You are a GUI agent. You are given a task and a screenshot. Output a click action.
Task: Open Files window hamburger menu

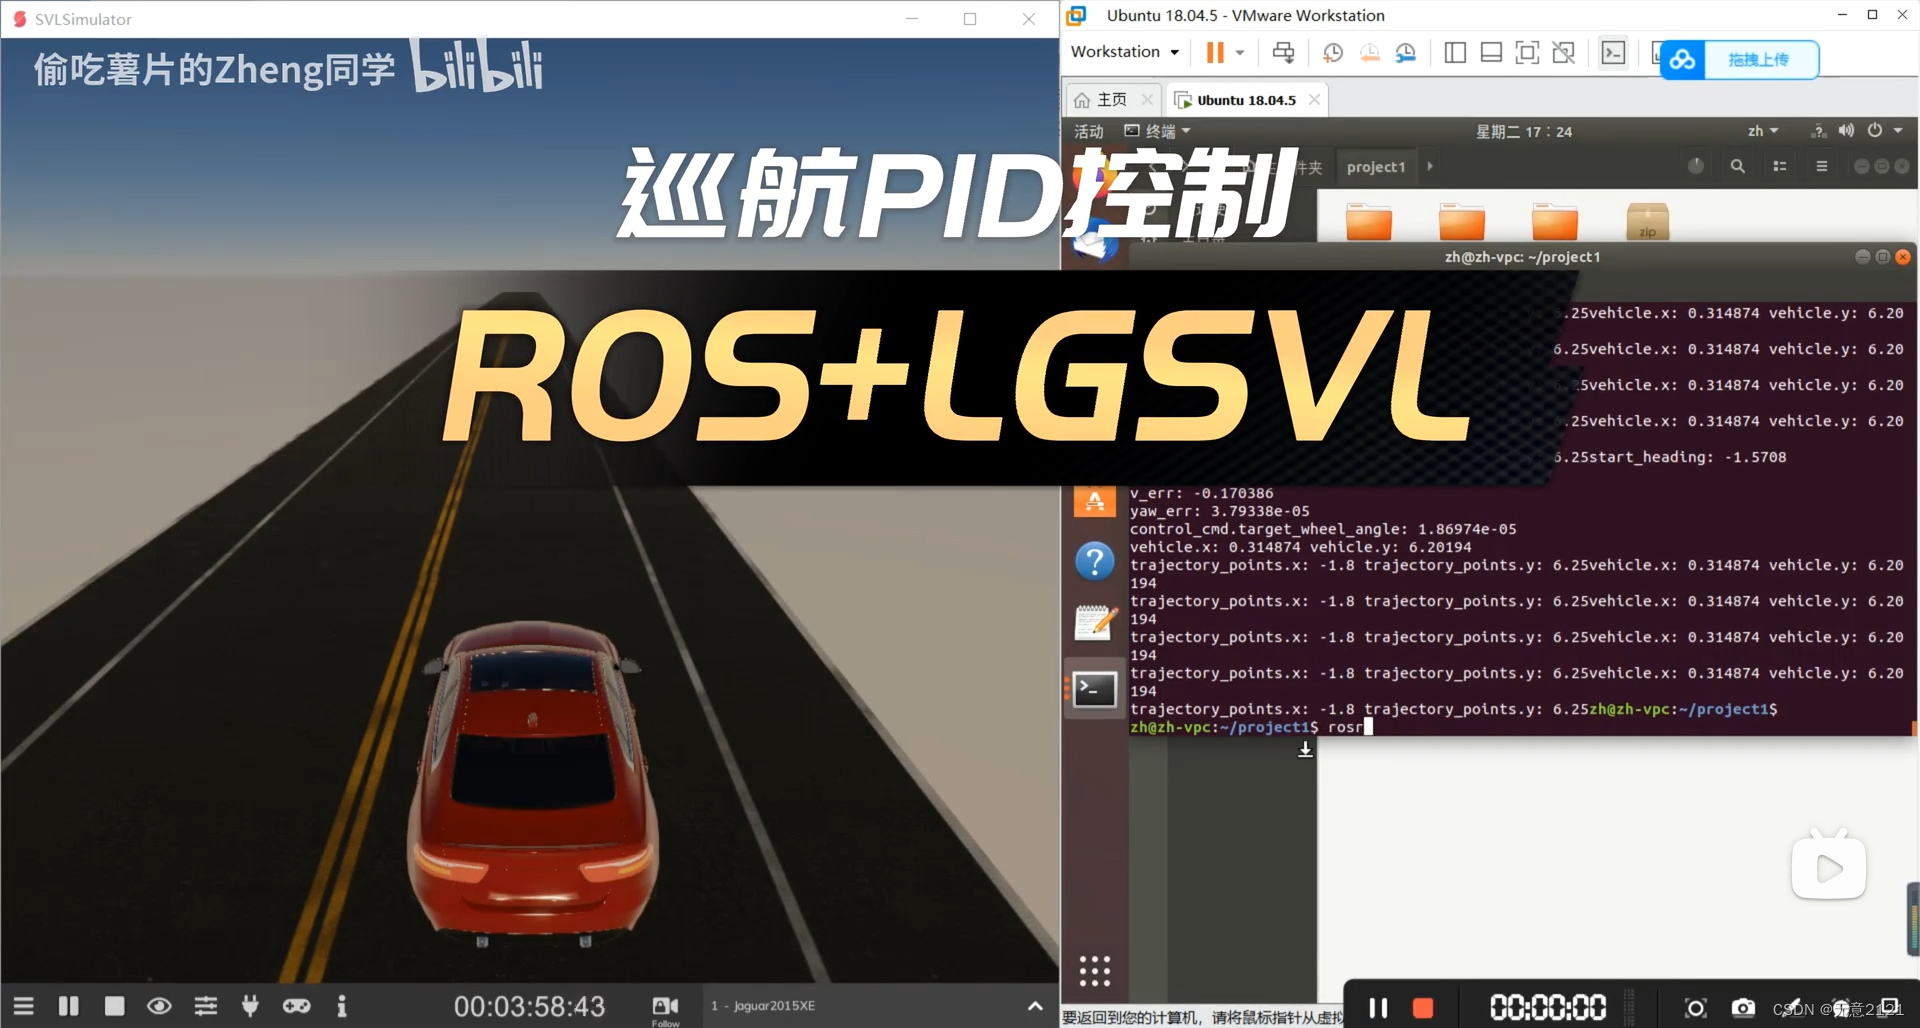click(x=1822, y=167)
